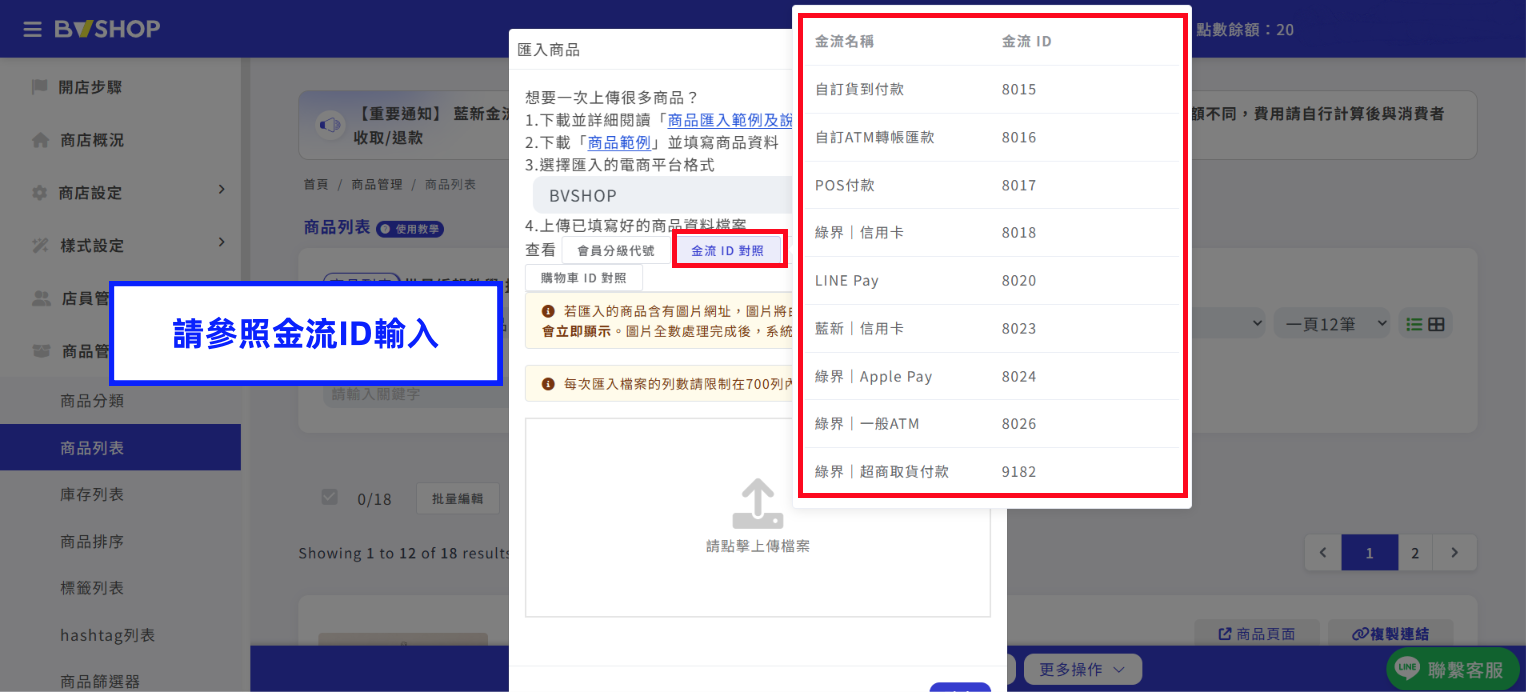This screenshot has width=1526, height=692.
Task: Select 商品列表 sidebar item
Action: [x=120, y=447]
